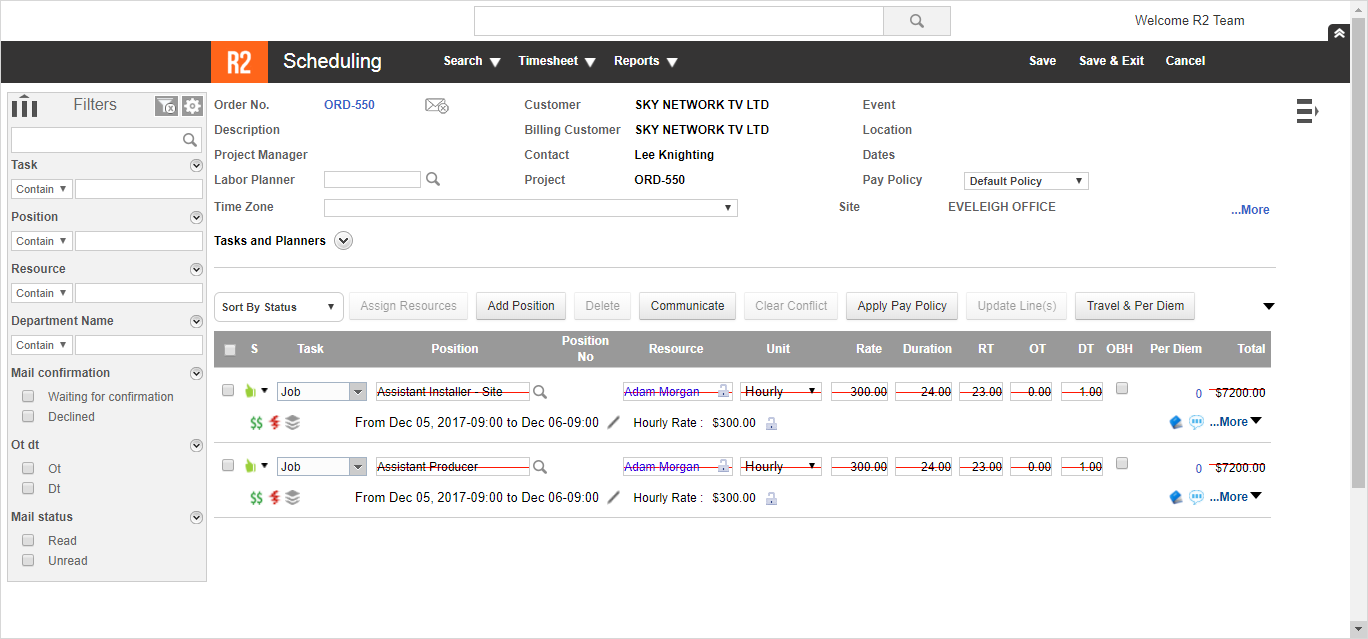This screenshot has width=1368, height=639.
Task: Click the envelope icon beside ORD-550
Action: (x=436, y=106)
